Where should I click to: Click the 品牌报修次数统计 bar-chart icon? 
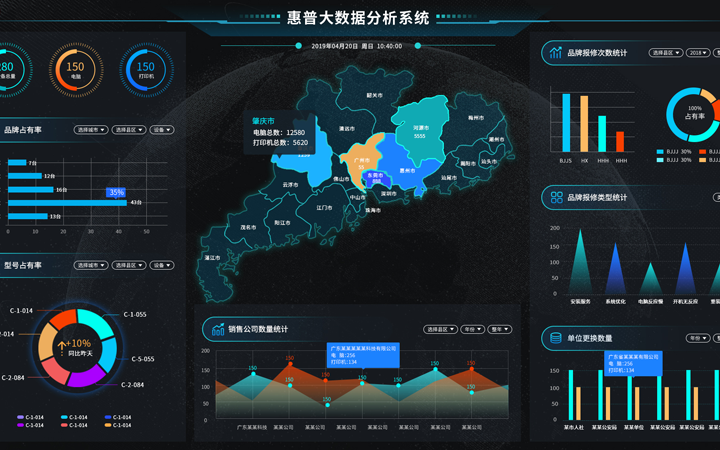coord(556,53)
